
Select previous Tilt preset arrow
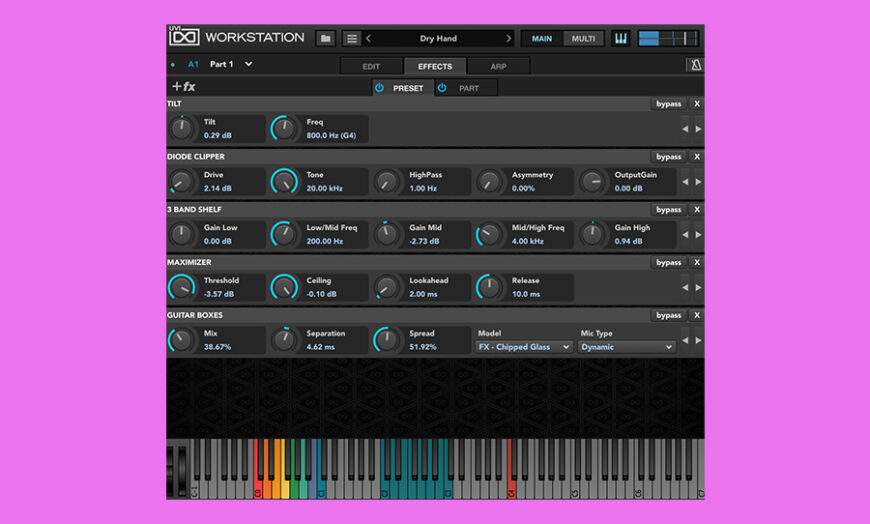coord(685,129)
